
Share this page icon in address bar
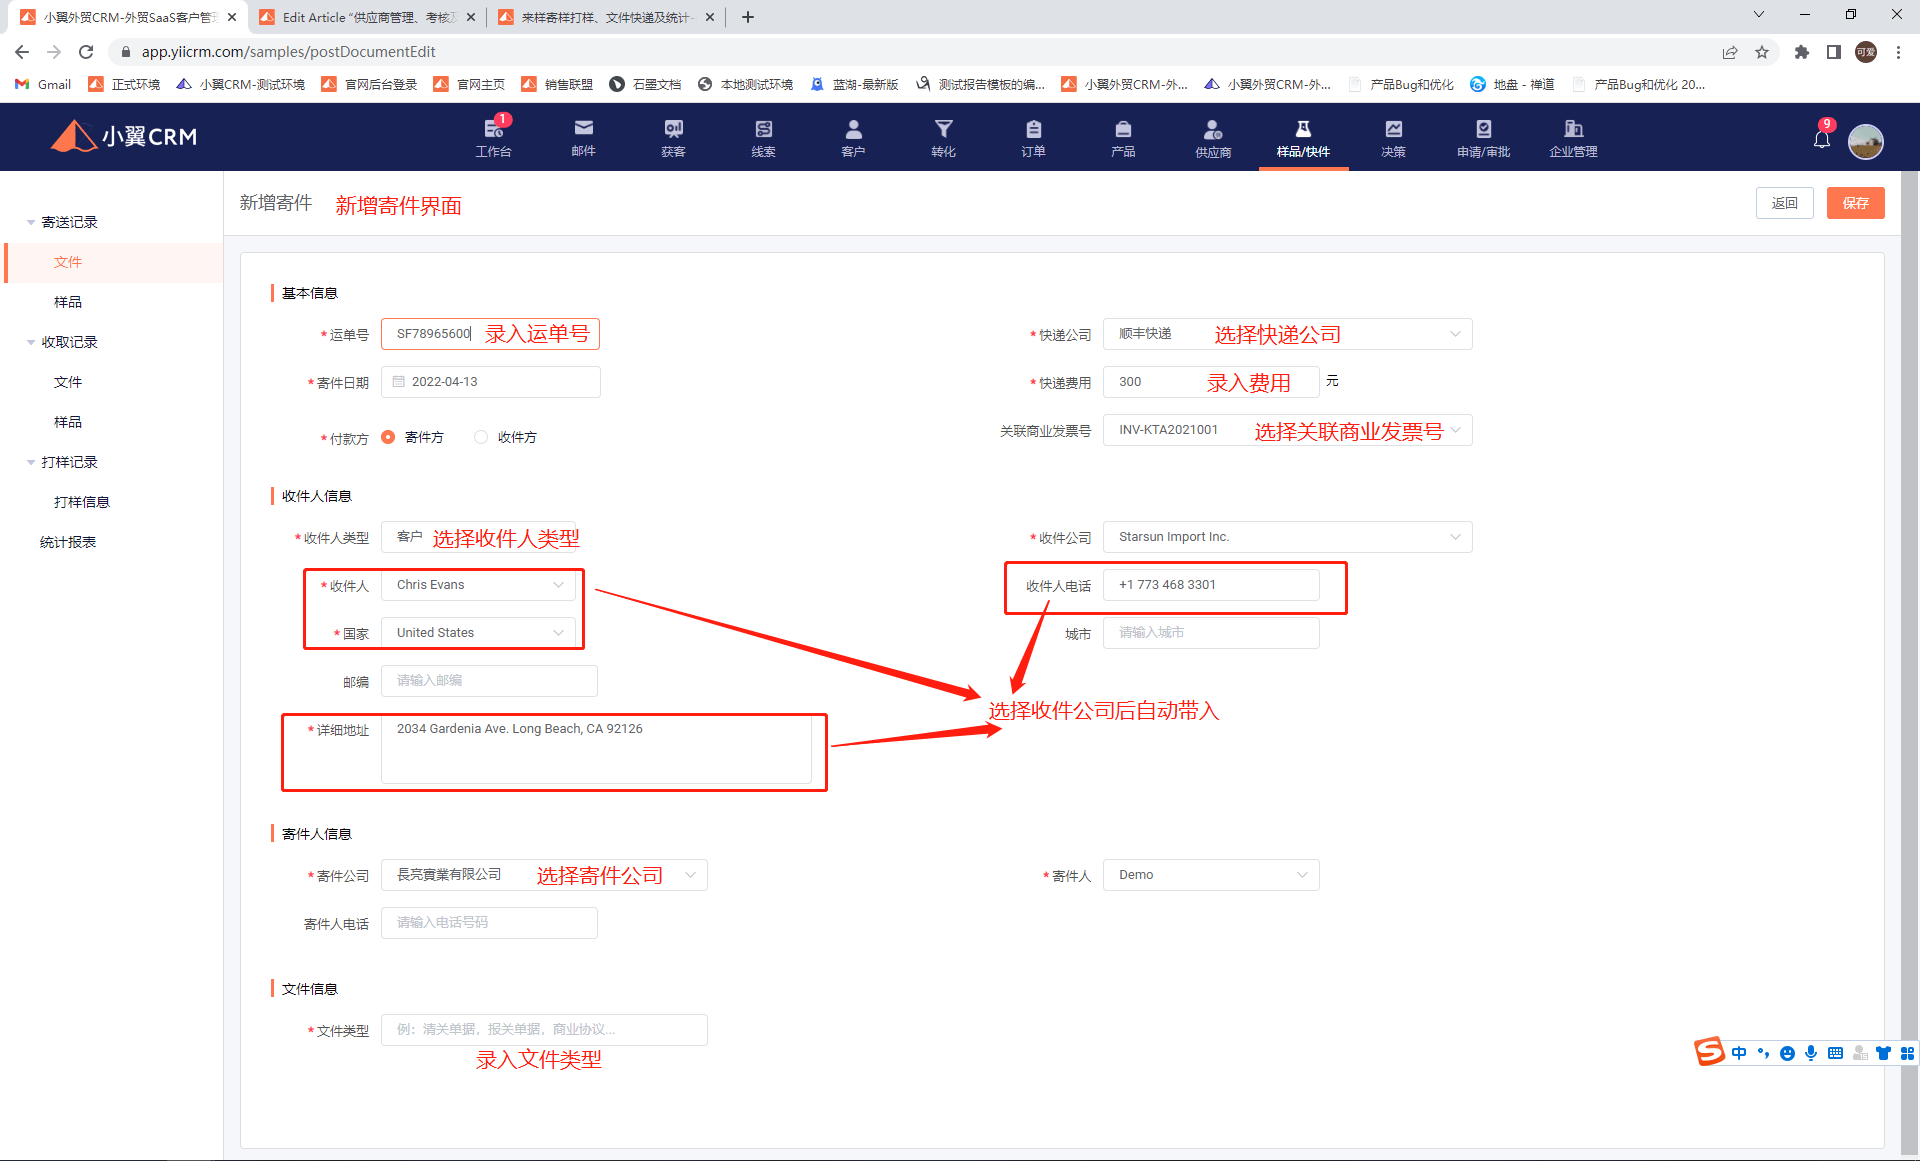(1730, 52)
